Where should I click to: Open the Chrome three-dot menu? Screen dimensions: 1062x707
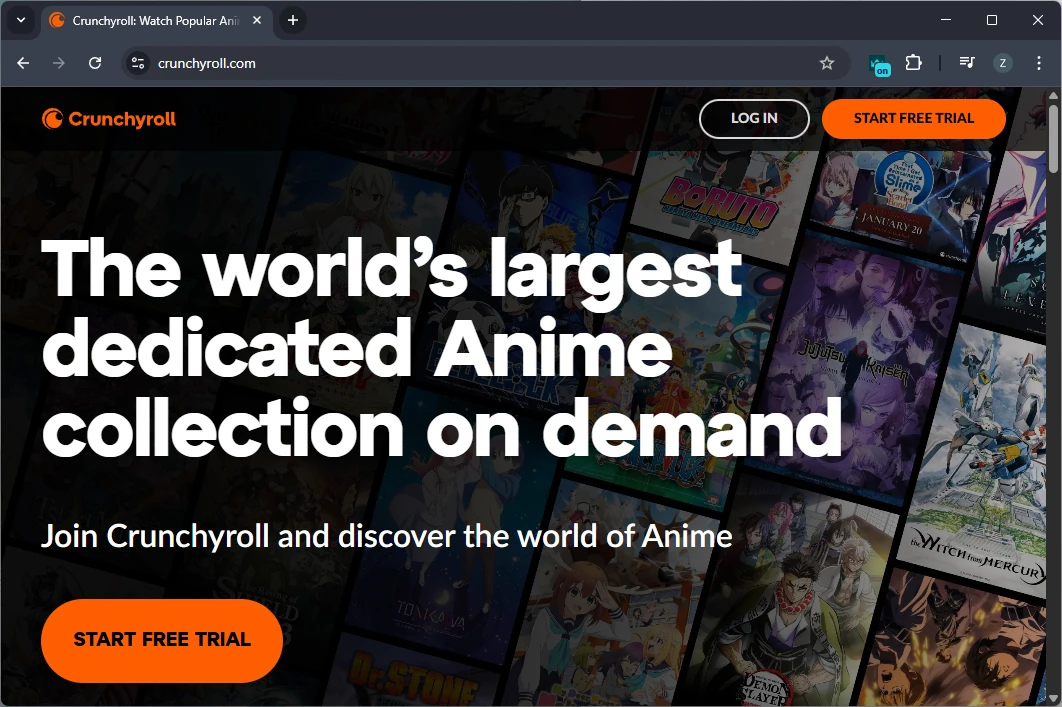click(x=1039, y=63)
